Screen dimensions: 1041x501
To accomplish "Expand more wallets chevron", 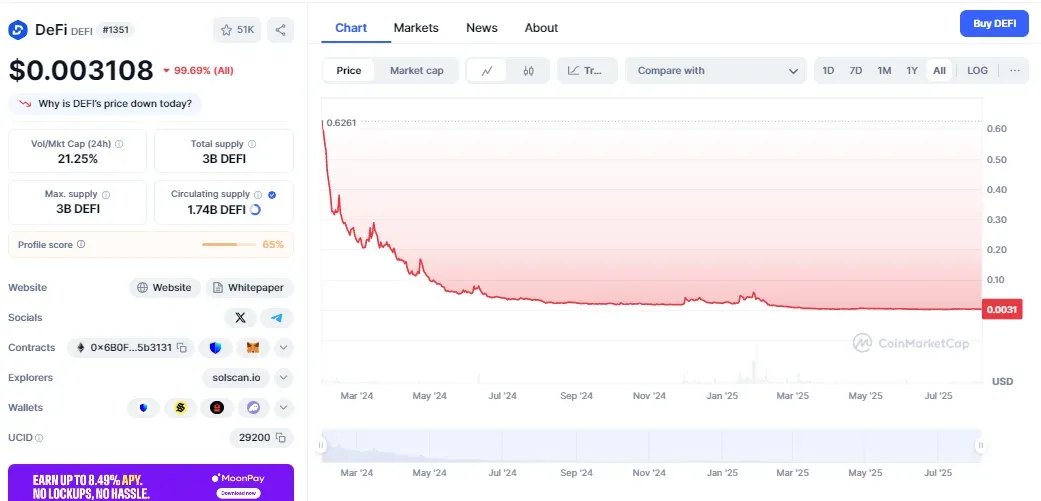I will 283,407.
